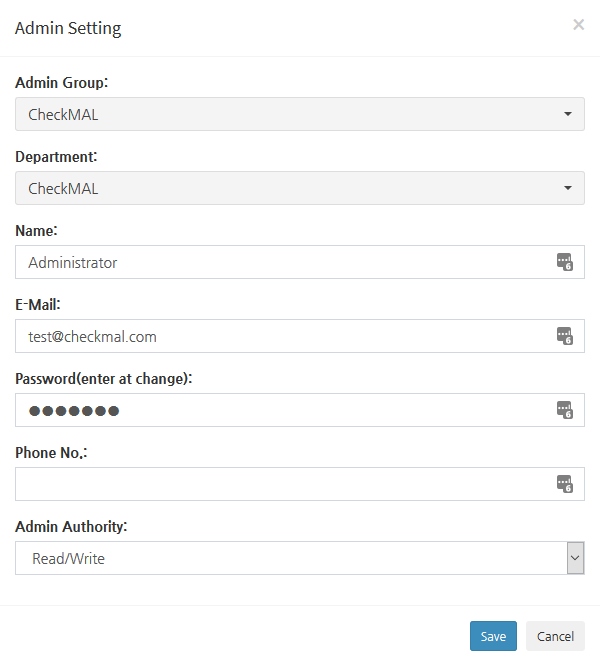
Task: Click the password manager icon in Name field
Action: (565, 262)
